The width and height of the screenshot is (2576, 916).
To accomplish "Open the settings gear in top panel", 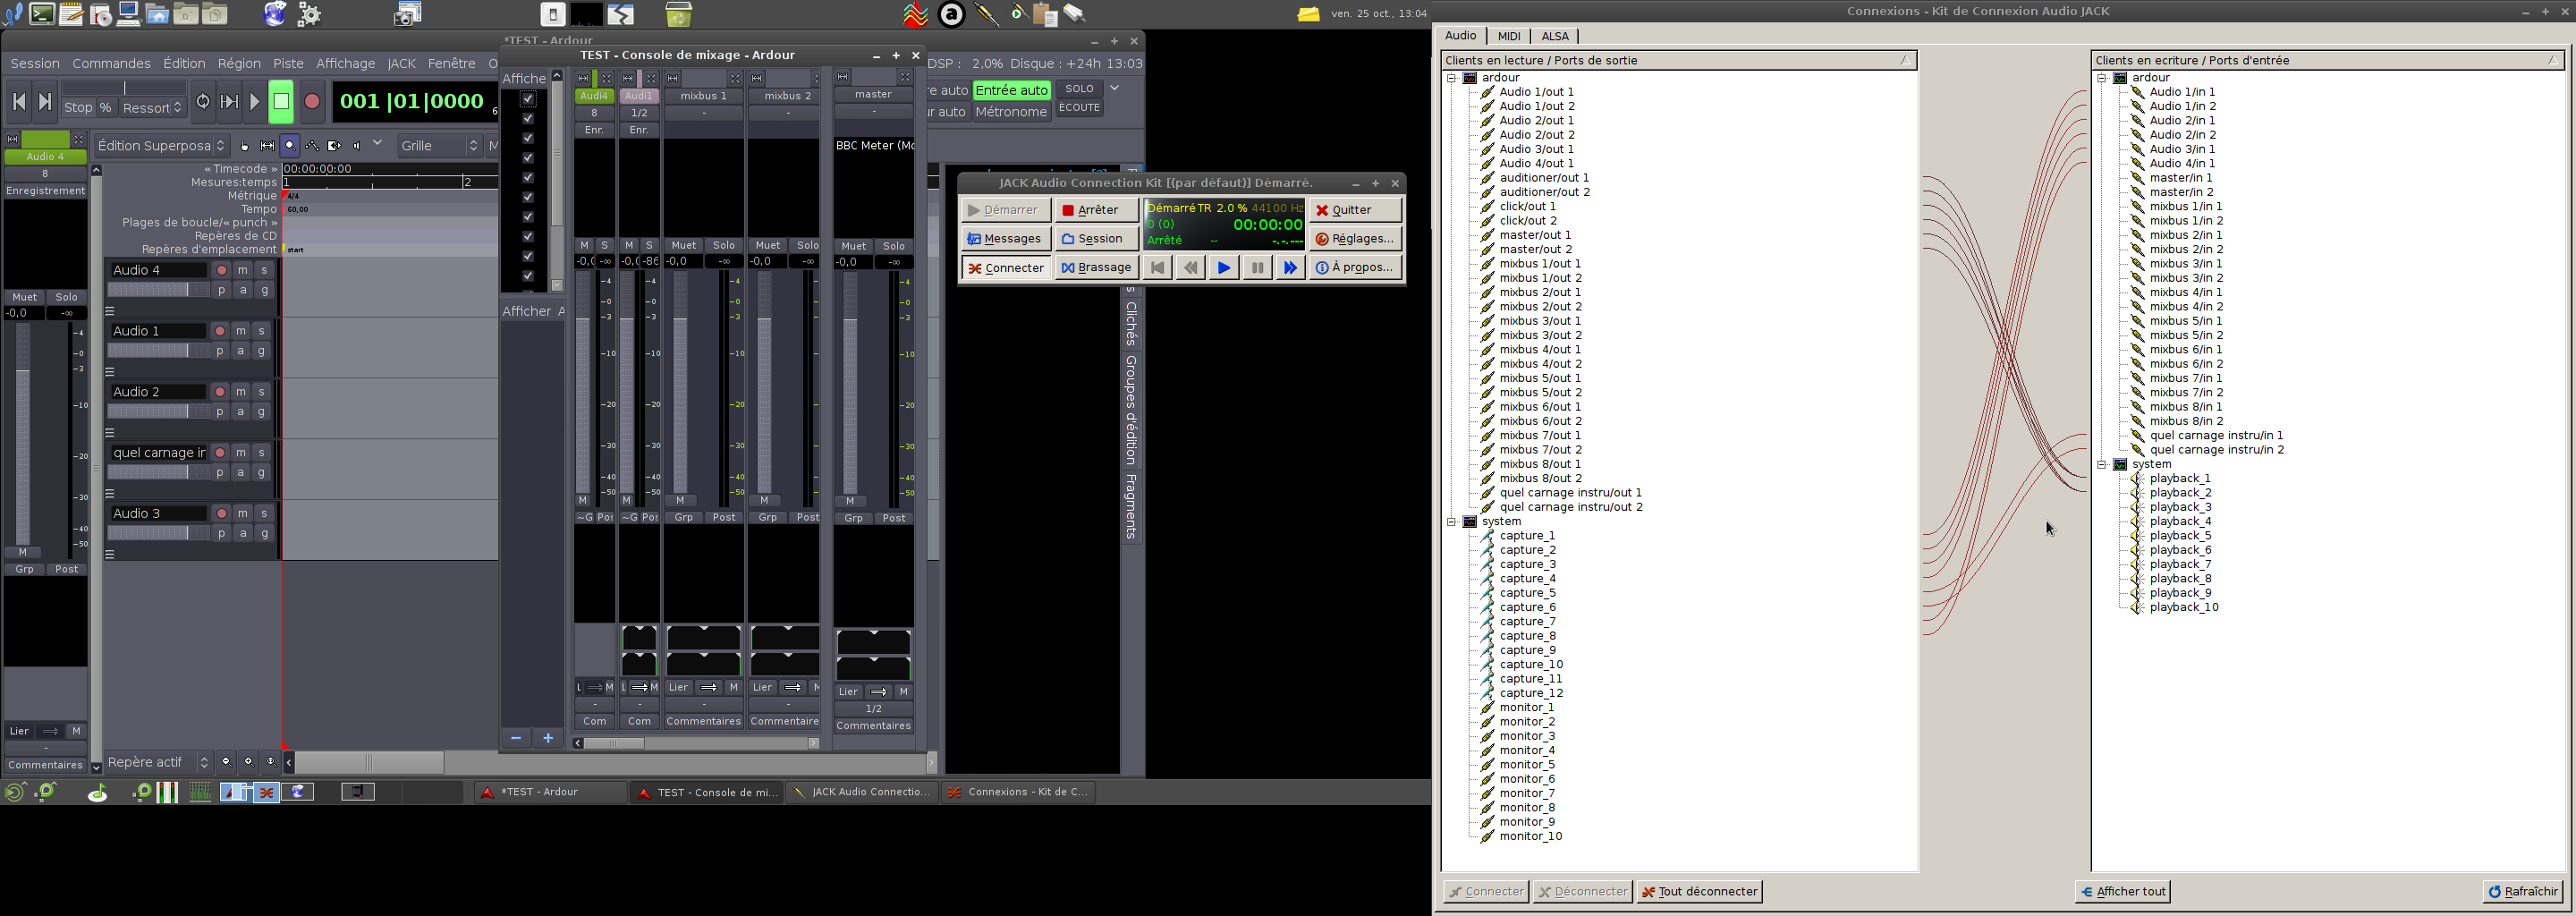I will pyautogui.click(x=309, y=14).
